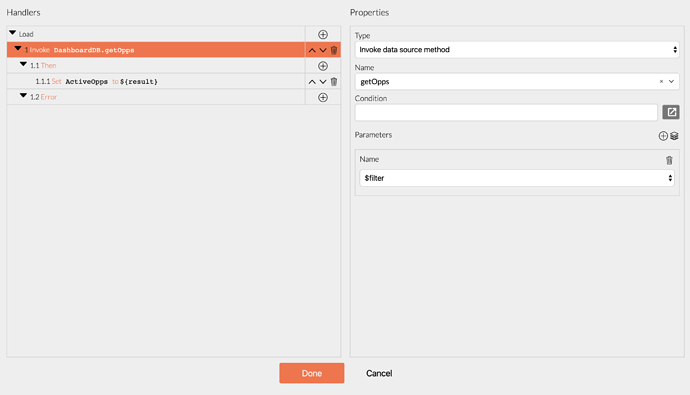Add a new parameter
690x395 pixels.
coord(663,136)
